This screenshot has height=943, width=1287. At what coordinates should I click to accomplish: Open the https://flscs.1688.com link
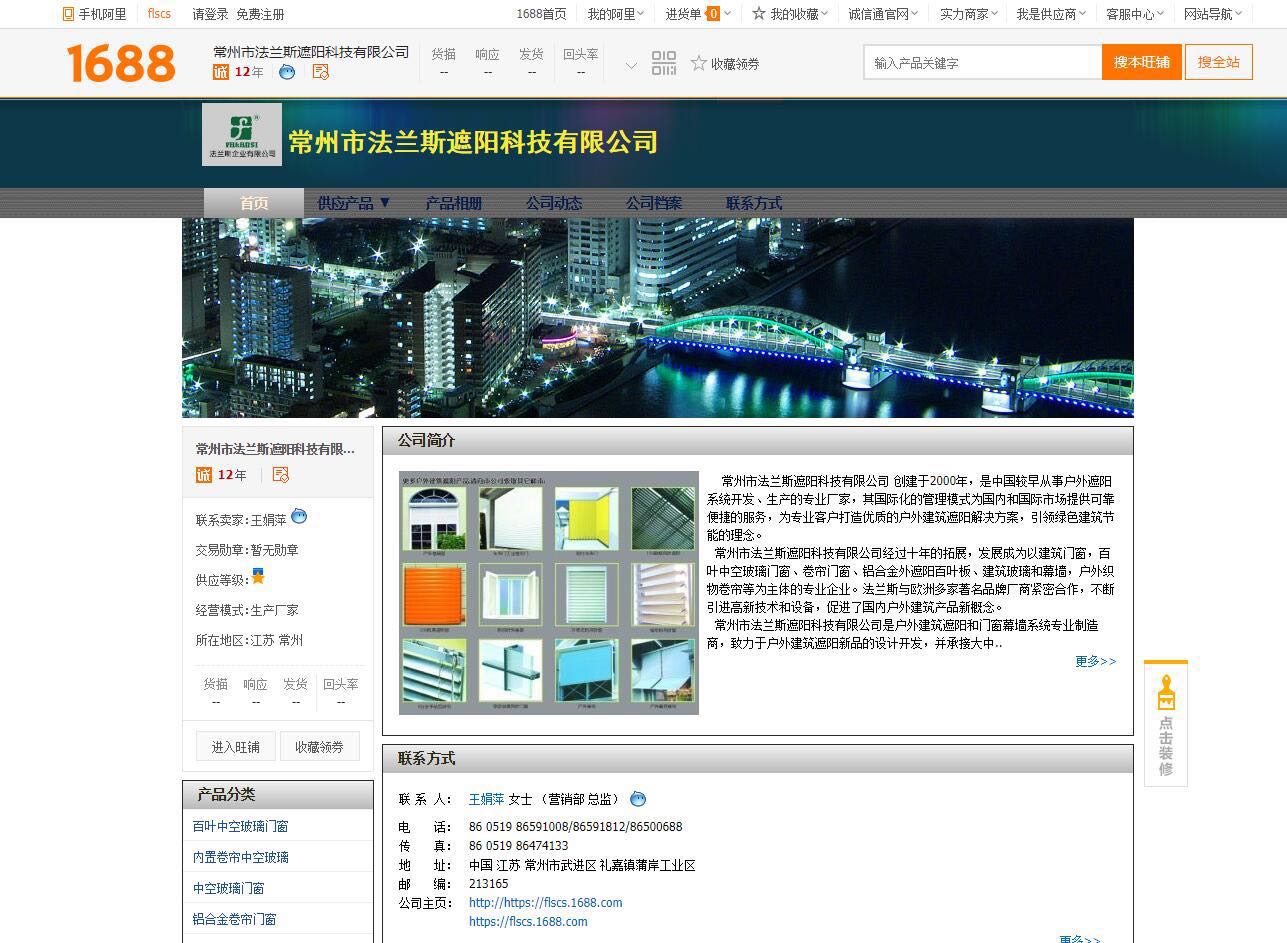[x=528, y=921]
